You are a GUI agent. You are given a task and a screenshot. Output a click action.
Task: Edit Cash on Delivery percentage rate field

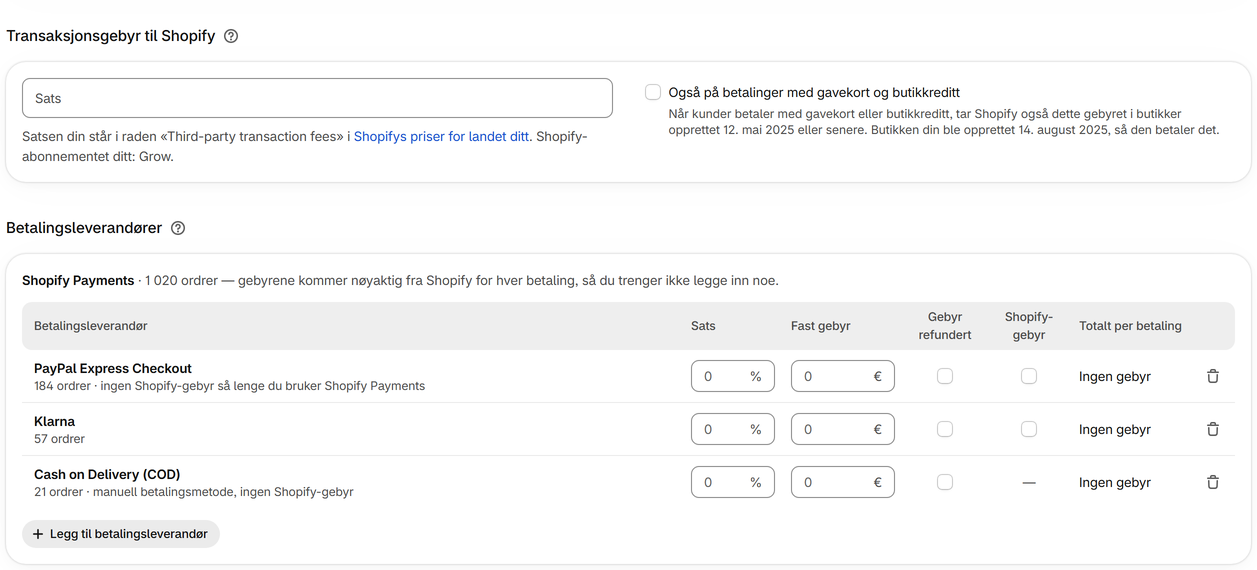733,482
